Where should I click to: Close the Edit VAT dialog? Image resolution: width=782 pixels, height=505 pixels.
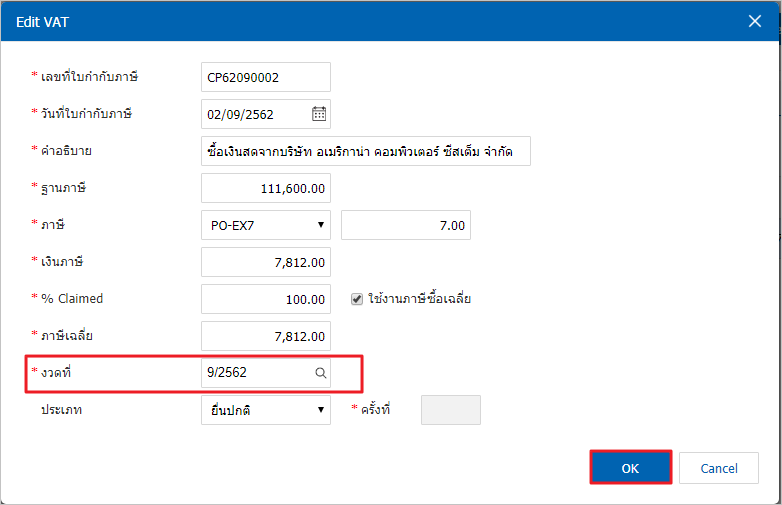point(755,21)
